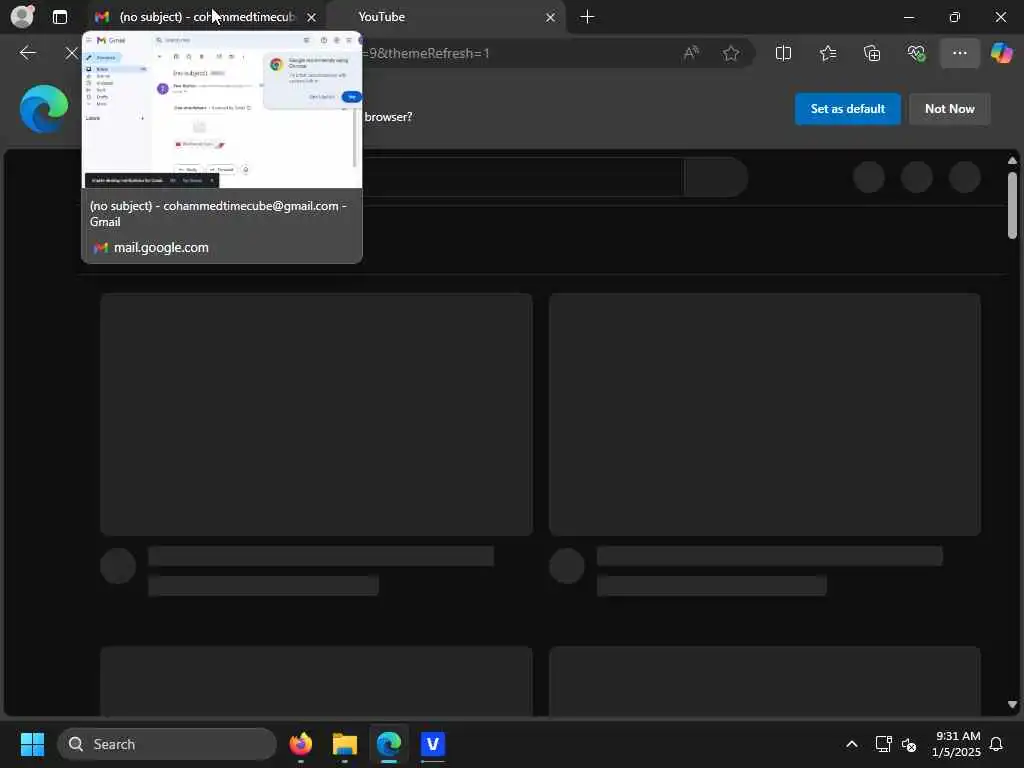Viewport: 1024px width, 768px height.
Task: Open Settings and more ellipsis menu
Action: [x=959, y=53]
